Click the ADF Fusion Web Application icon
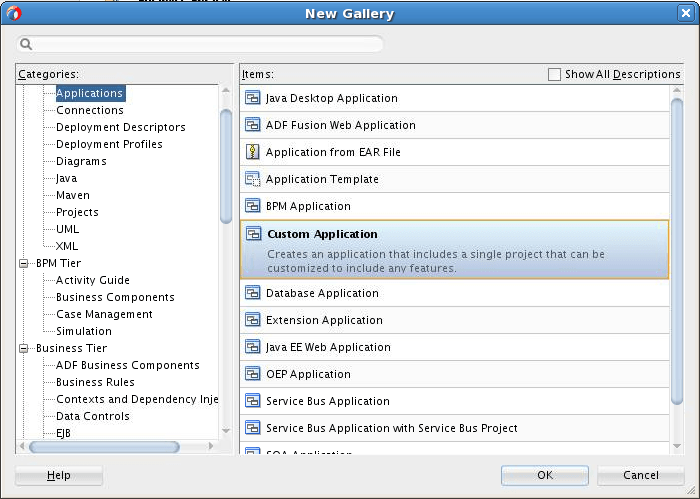The height and width of the screenshot is (499, 700). [x=253, y=125]
